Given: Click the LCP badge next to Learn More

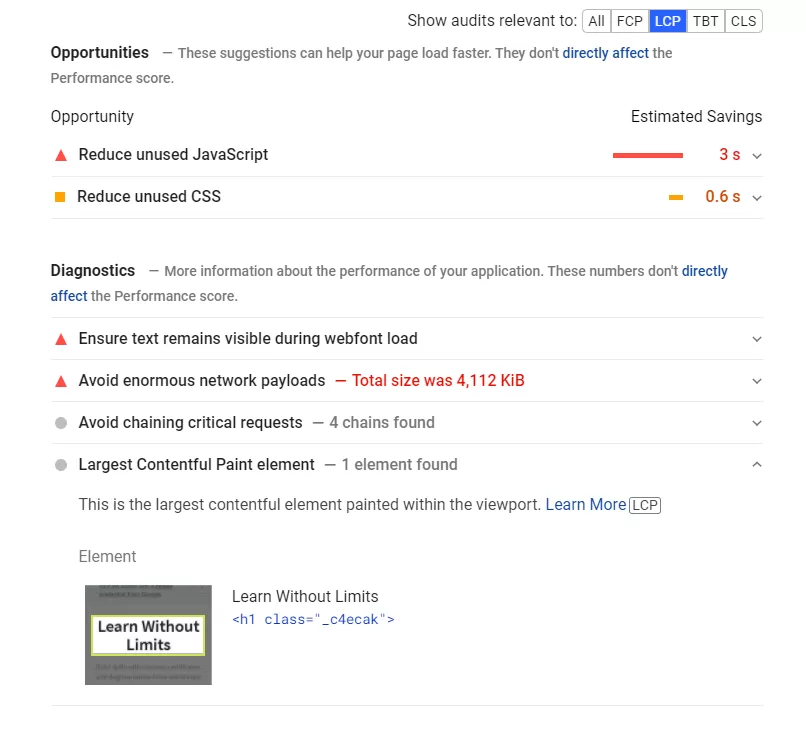Looking at the screenshot, I should click(645, 505).
